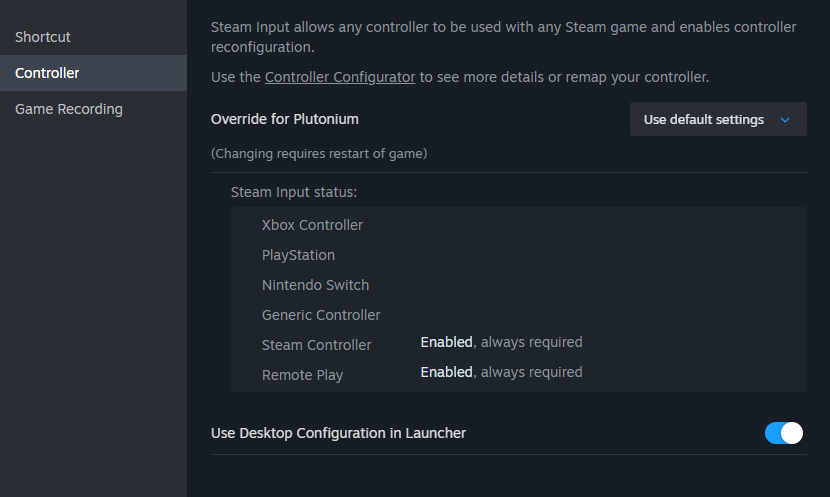Switch to the Game Recording tab
The image size is (830, 497).
[x=93, y=109]
